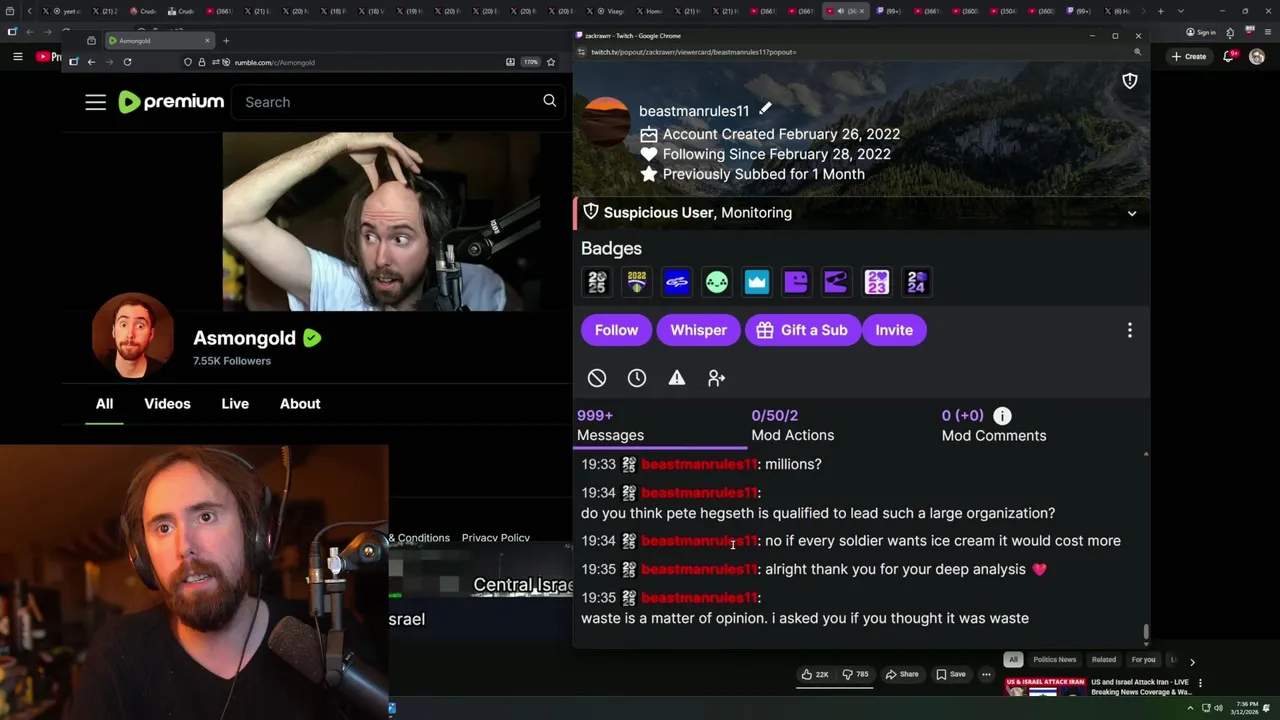Click the Invite button
Viewport: 1280px width, 720px height.
coord(894,330)
